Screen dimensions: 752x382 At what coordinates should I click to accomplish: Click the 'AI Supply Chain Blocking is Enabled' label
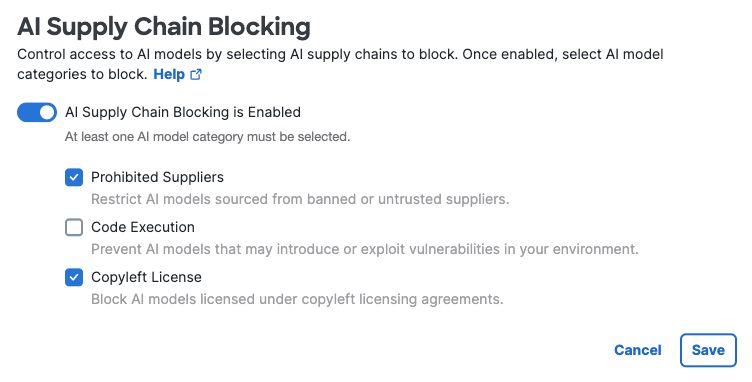coord(183,112)
